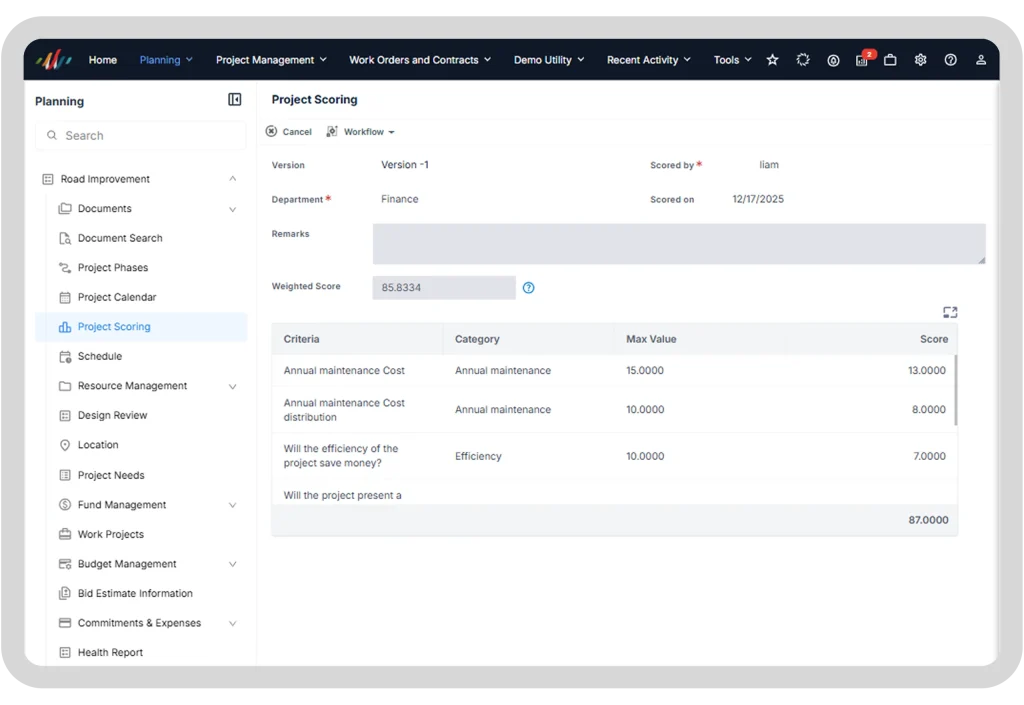The height and width of the screenshot is (705, 1024).
Task: Click the Document Search icon
Action: [x=65, y=238]
